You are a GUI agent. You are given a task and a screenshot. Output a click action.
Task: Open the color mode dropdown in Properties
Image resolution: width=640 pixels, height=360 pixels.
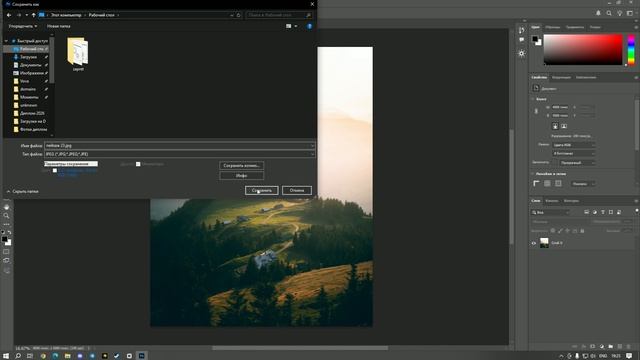573,145
